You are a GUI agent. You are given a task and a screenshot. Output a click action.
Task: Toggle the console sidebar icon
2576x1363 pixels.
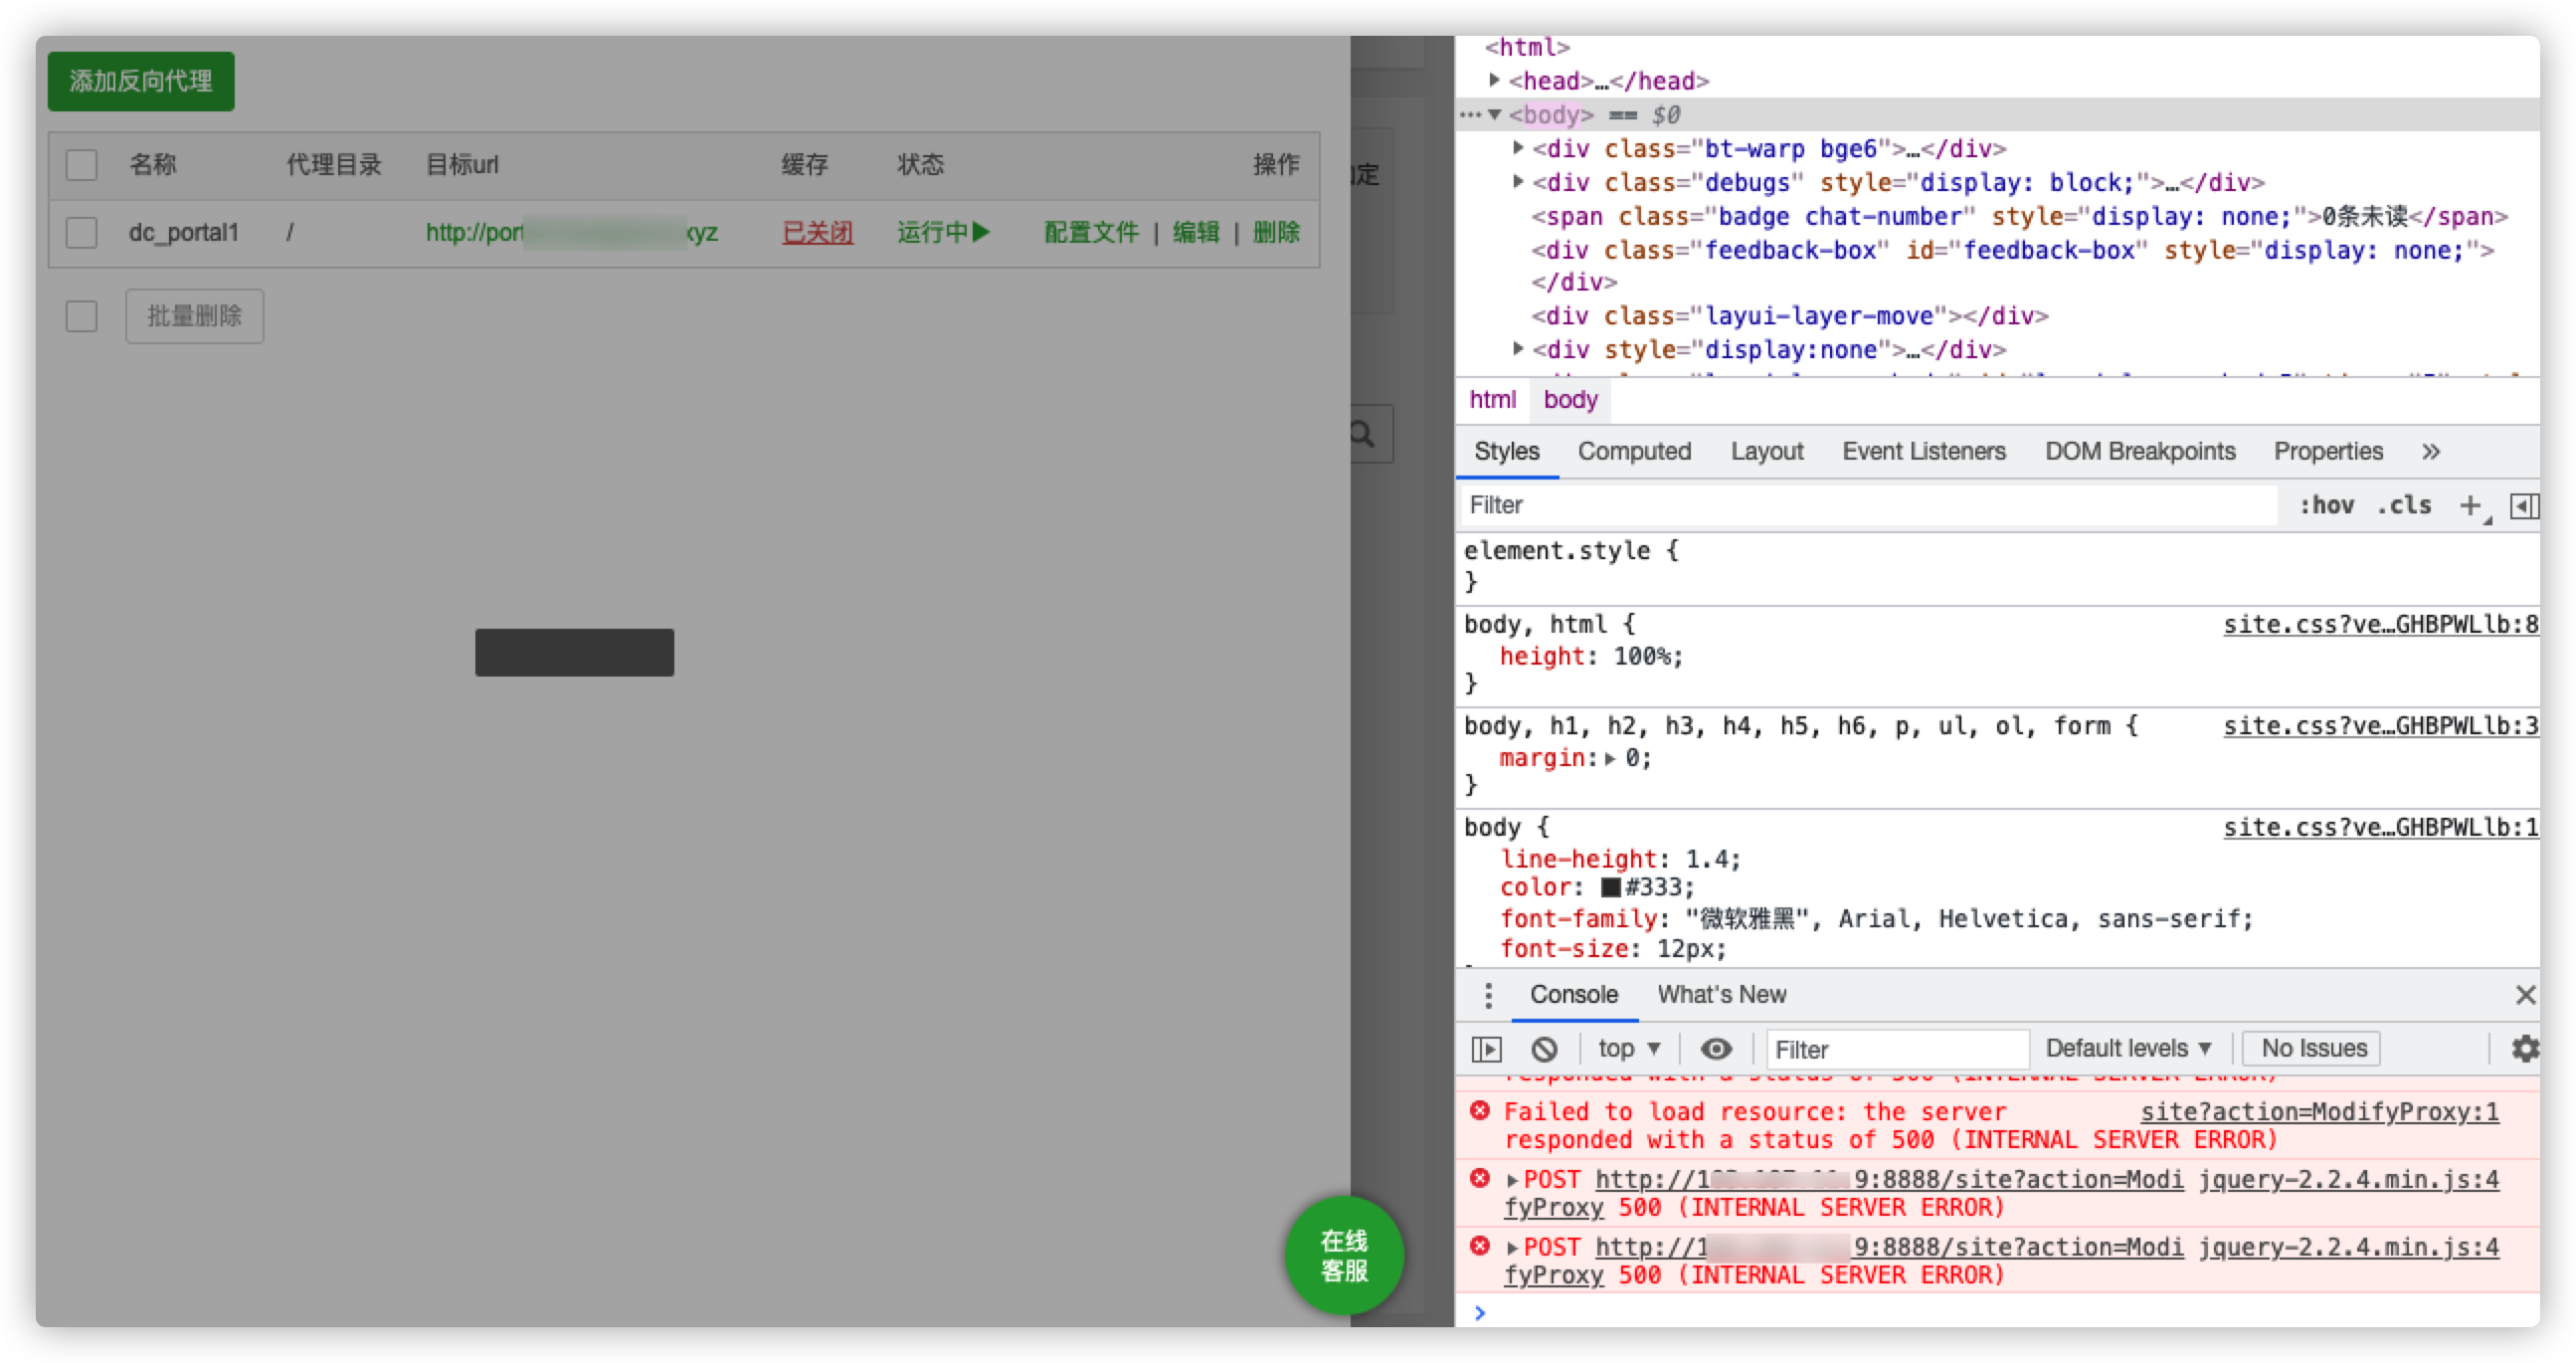click(1487, 1049)
